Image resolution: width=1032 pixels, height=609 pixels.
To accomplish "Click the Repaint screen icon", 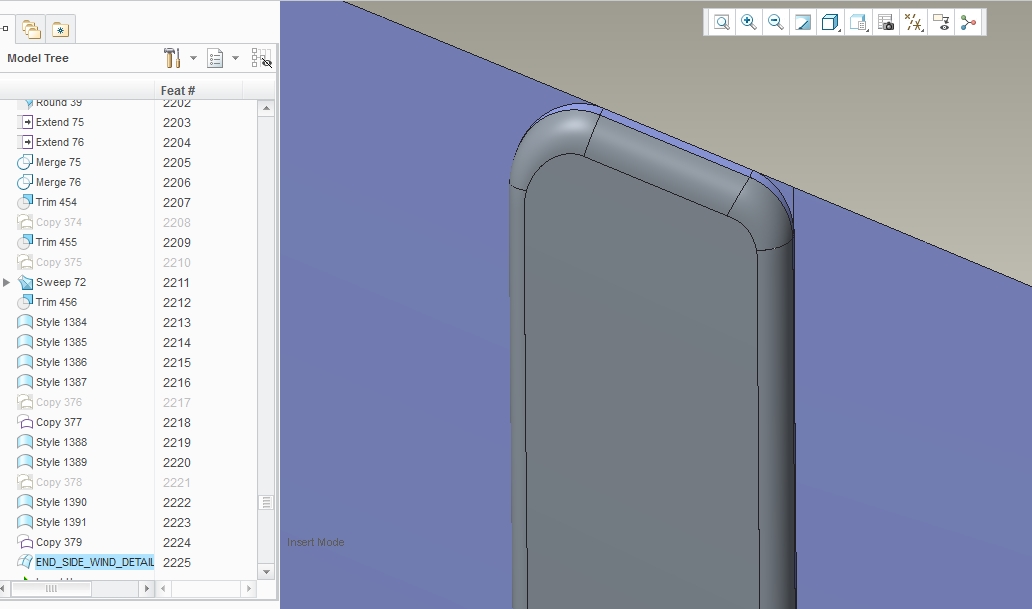I will [803, 22].
